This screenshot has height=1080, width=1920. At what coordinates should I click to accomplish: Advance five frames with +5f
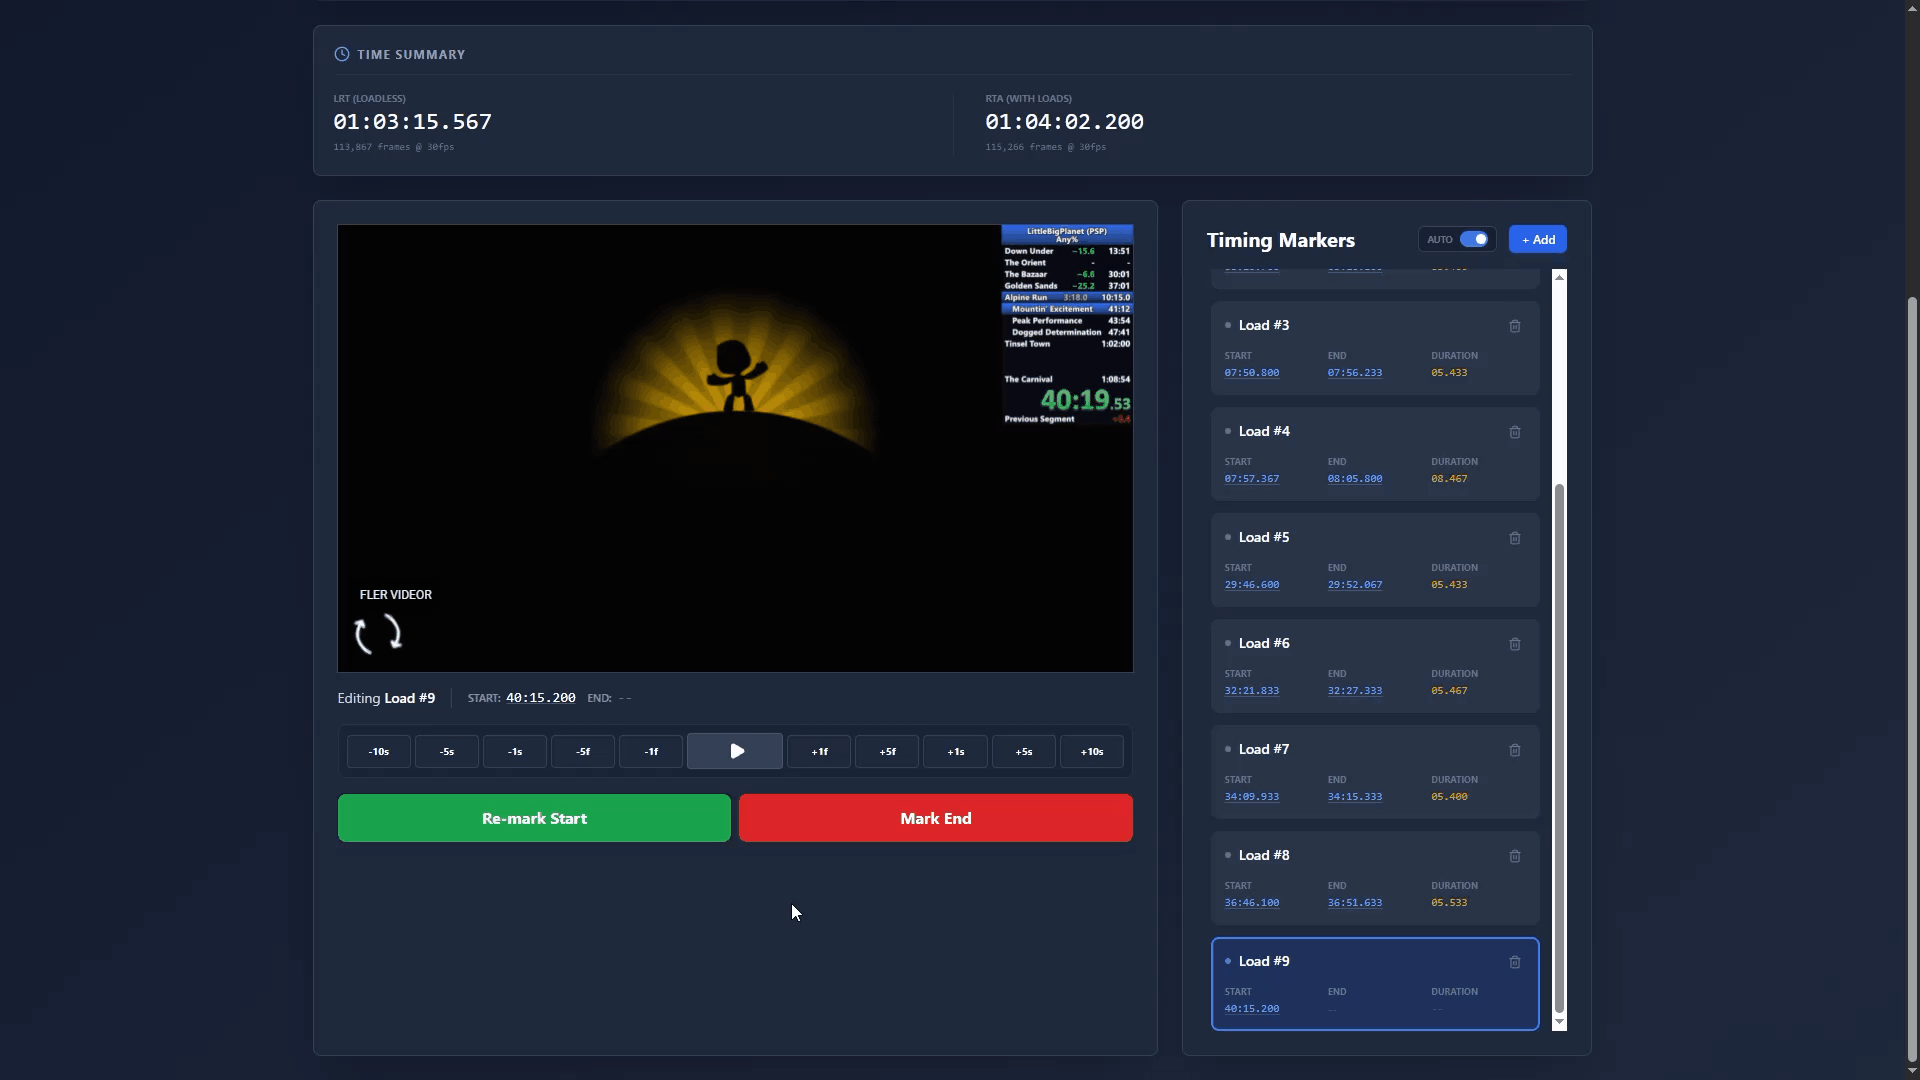[x=887, y=751]
